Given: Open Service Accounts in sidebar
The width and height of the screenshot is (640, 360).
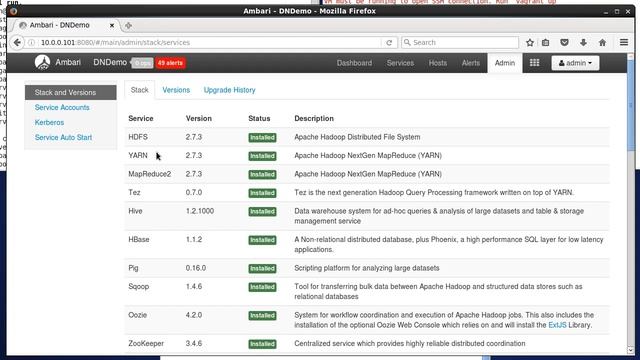Looking at the screenshot, I should (x=62, y=107).
